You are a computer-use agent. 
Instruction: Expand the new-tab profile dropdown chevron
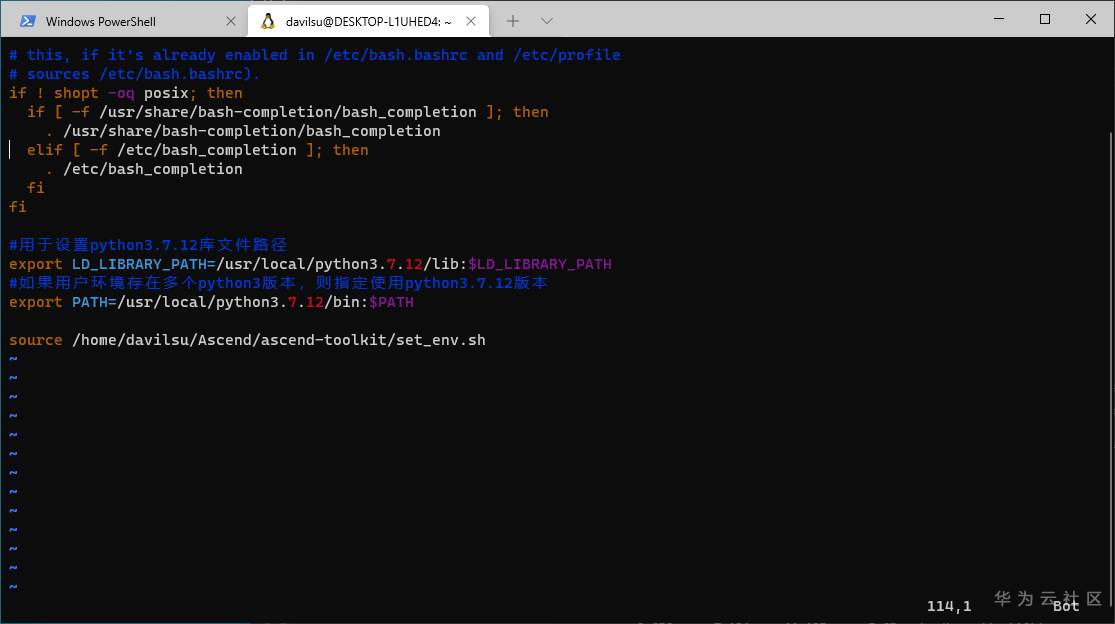[547, 21]
